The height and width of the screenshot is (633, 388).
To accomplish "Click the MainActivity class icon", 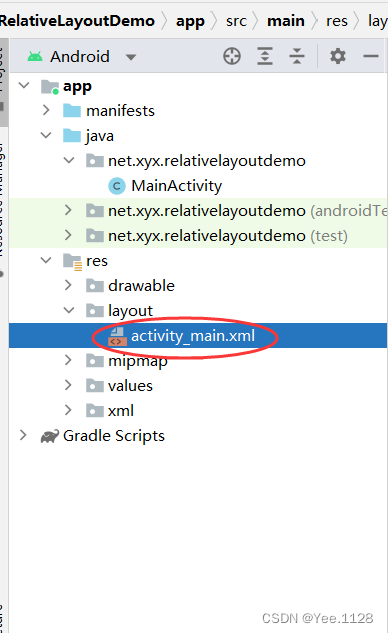I will click(x=117, y=186).
